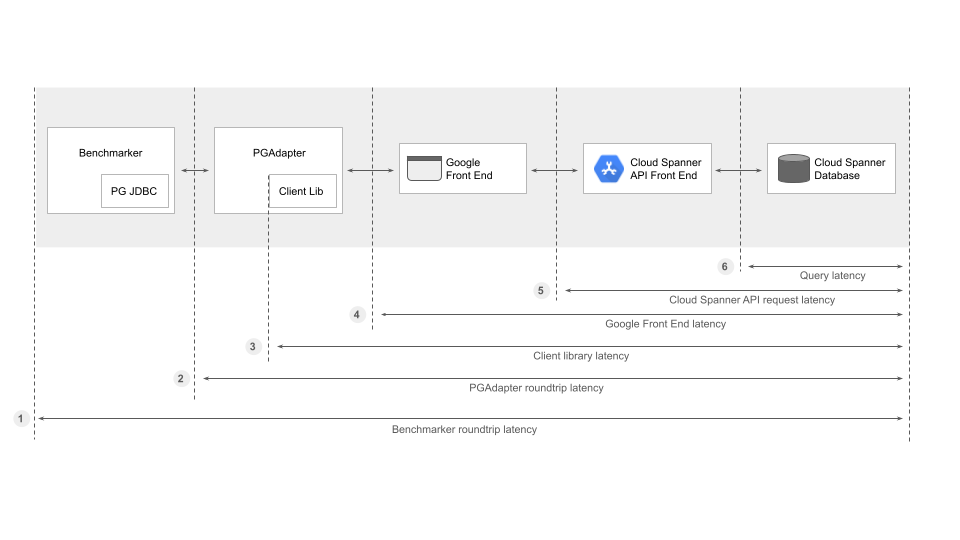This screenshot has width=960, height=540.
Task: Select the PGAdapter roundtrip latency label
Action: pyautogui.click(x=536, y=388)
